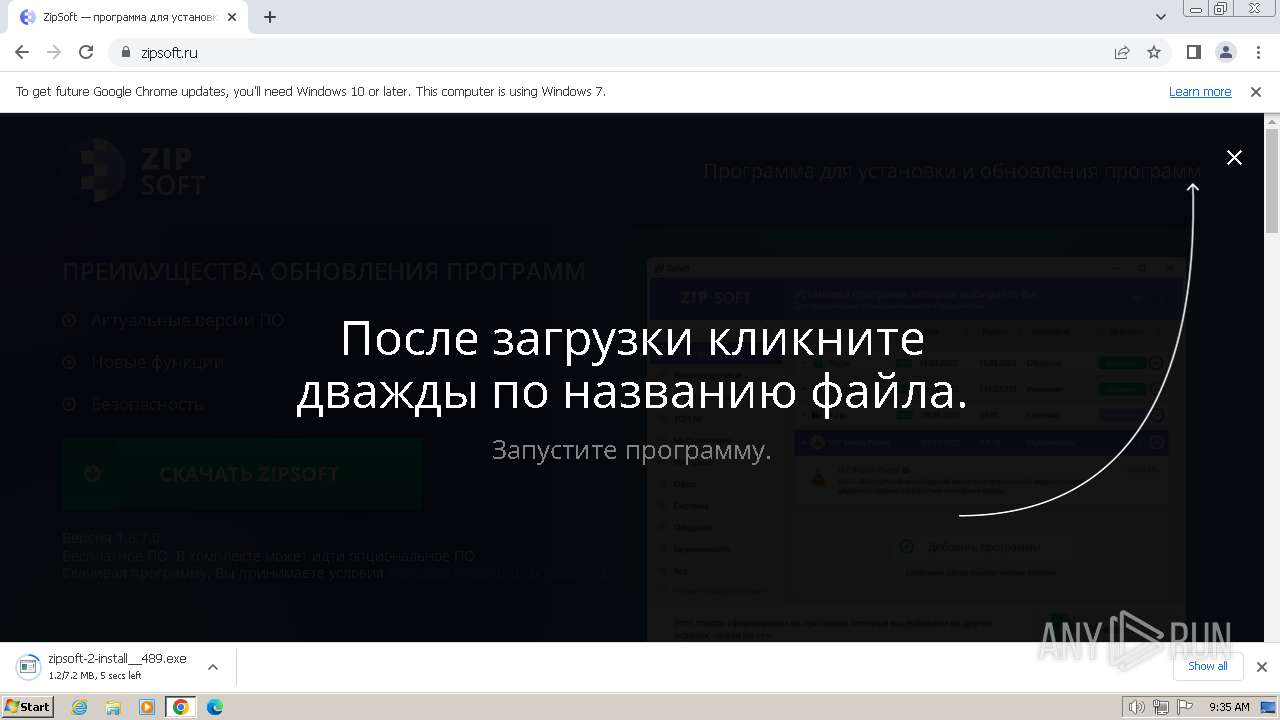Launch Microsoft Edge from the taskbar
Screen dimensions: 1280x720
click(x=215, y=707)
